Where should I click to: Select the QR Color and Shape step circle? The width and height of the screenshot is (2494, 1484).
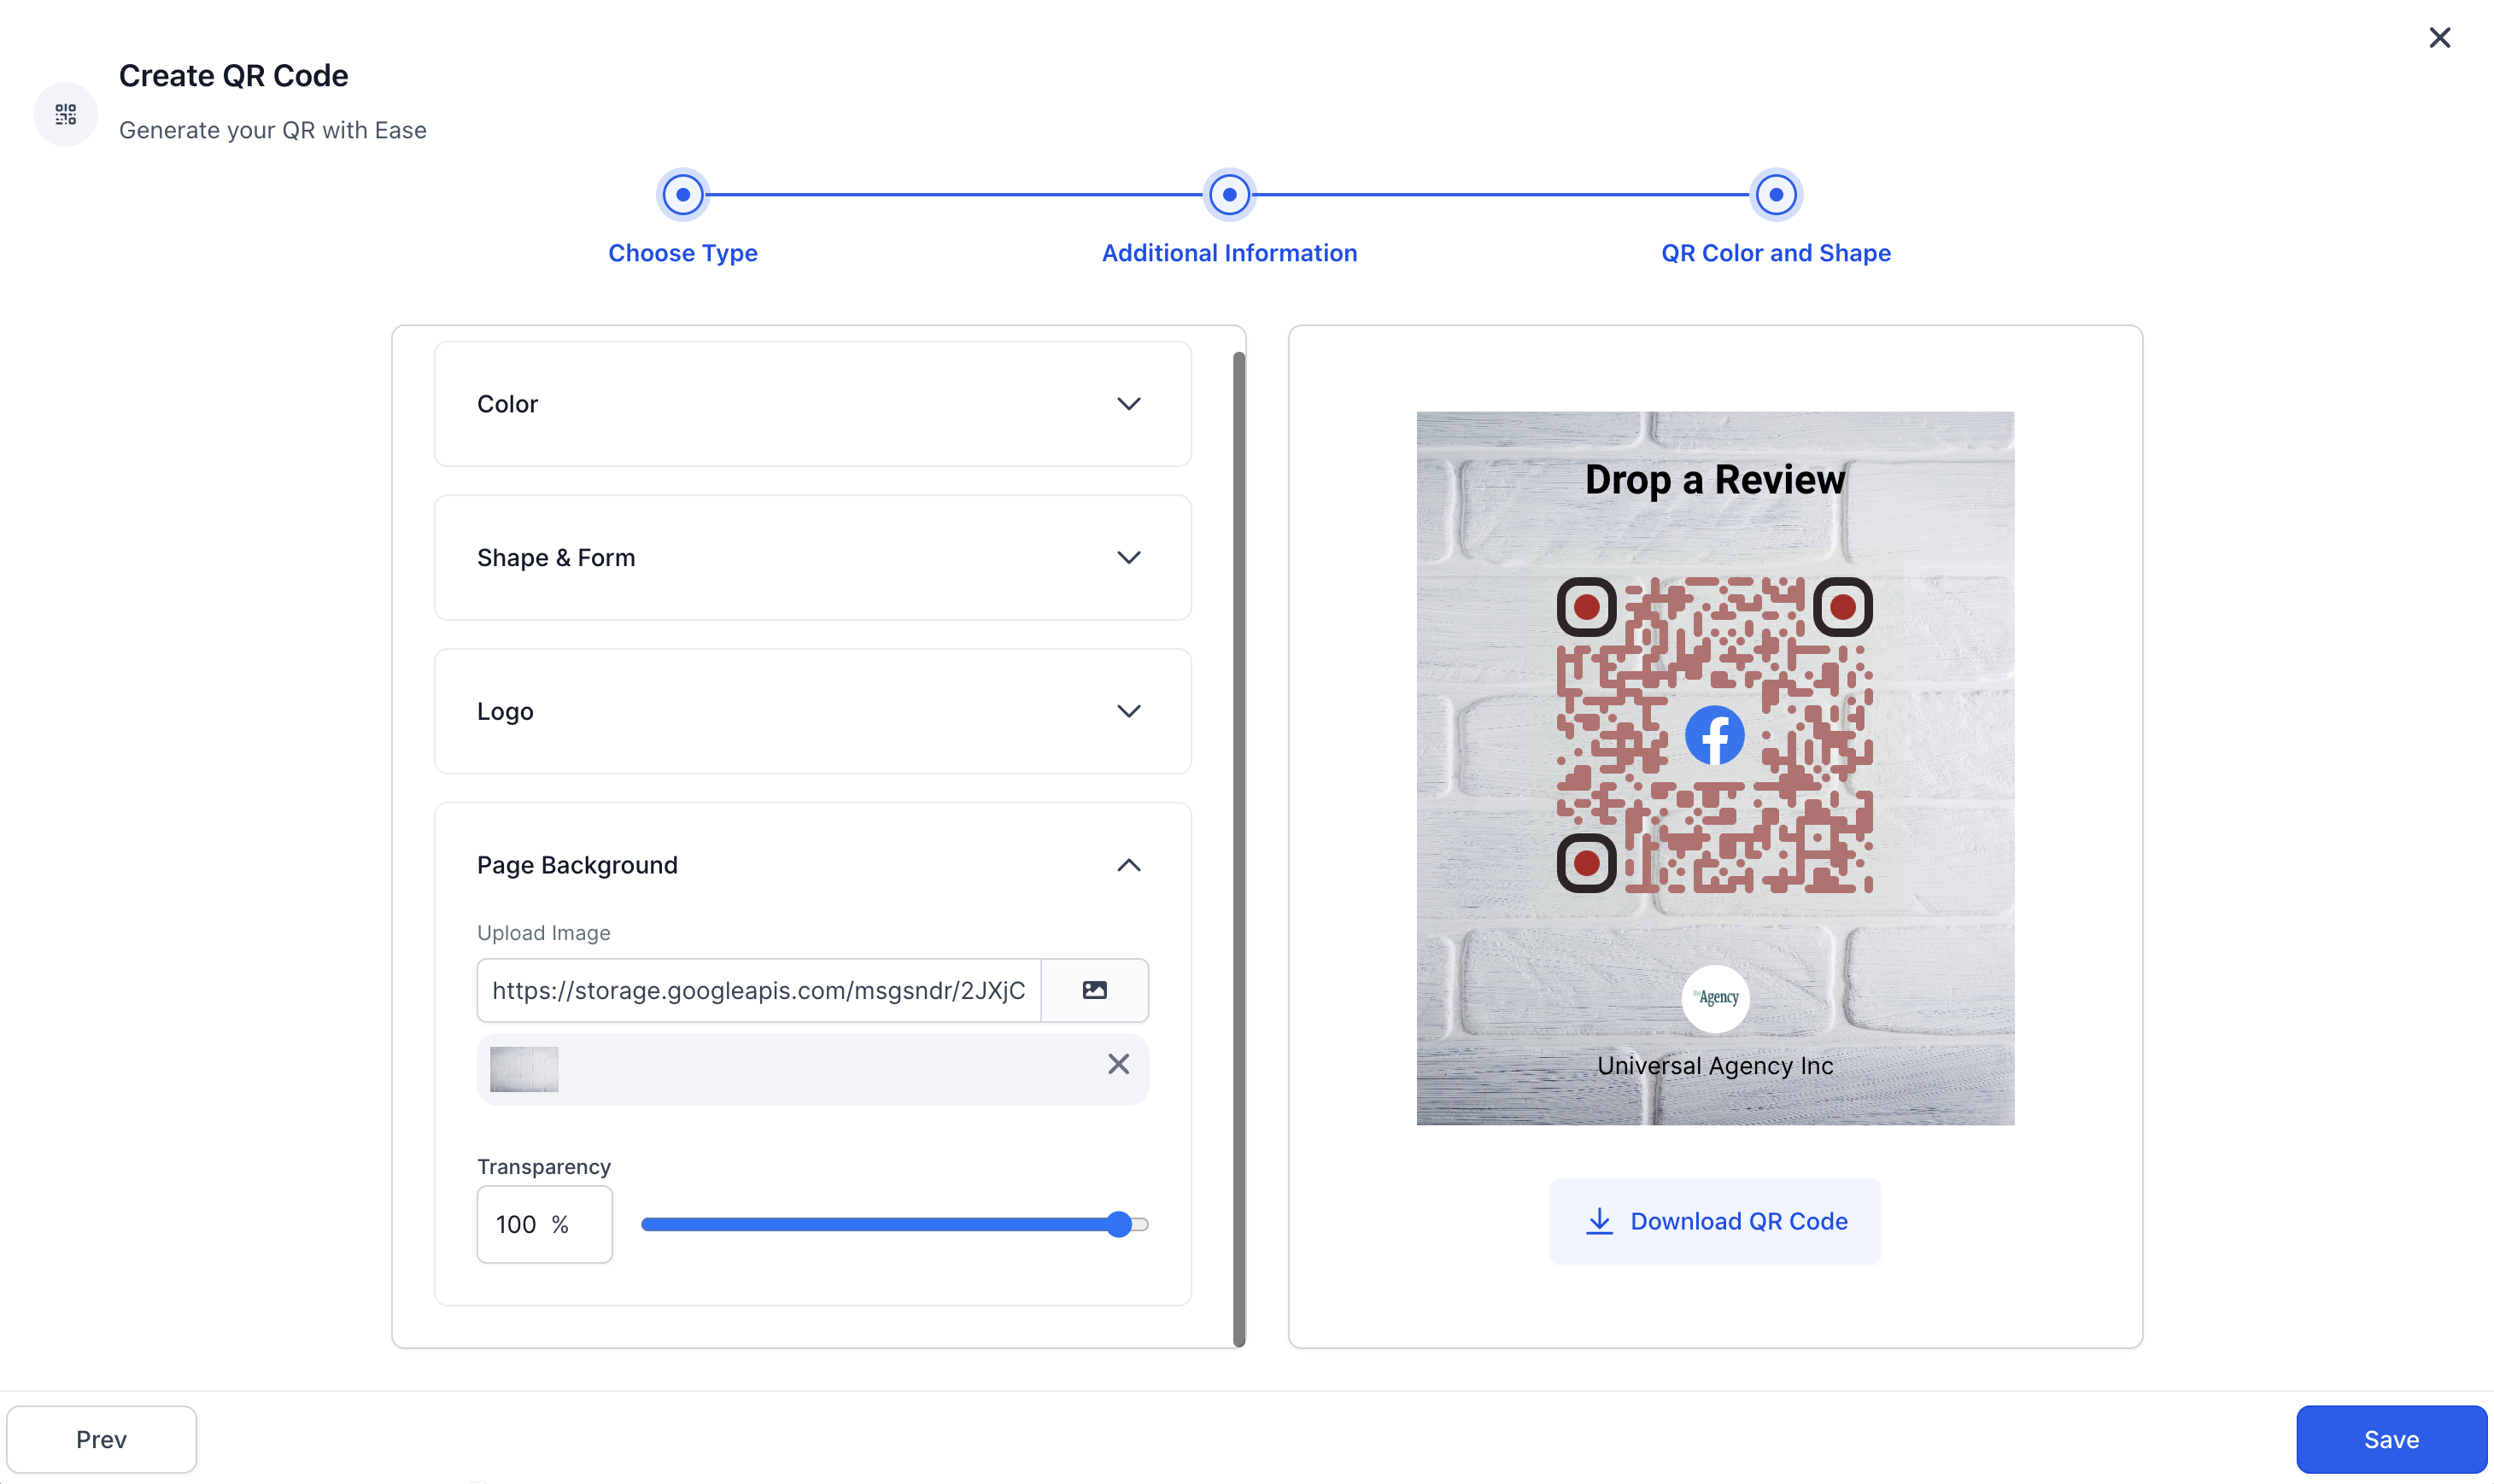1775,195
